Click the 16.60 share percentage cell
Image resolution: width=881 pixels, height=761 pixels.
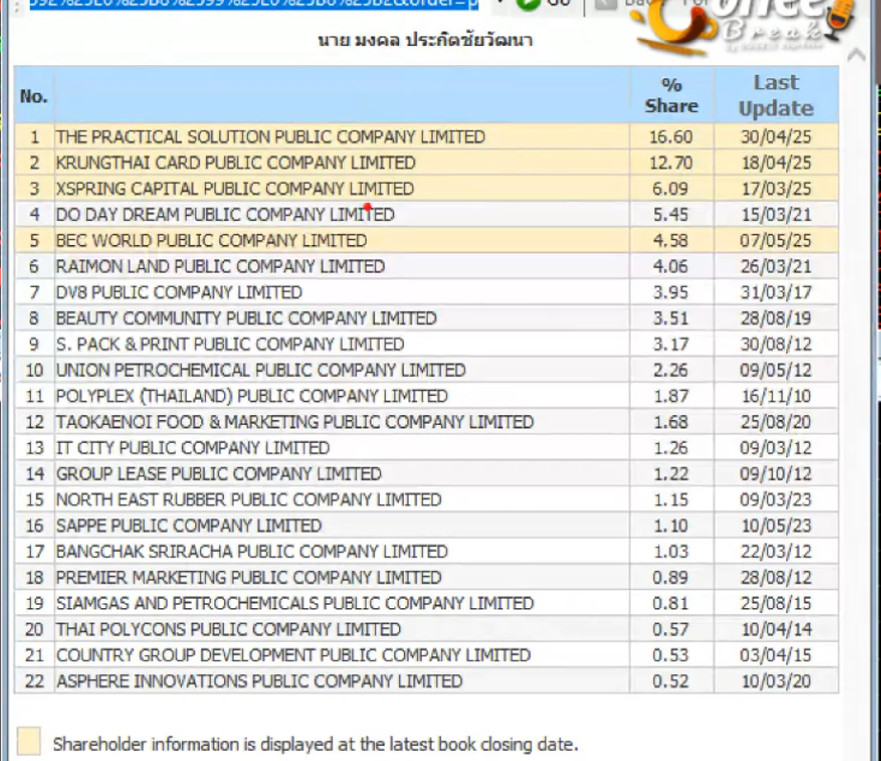[x=671, y=137]
